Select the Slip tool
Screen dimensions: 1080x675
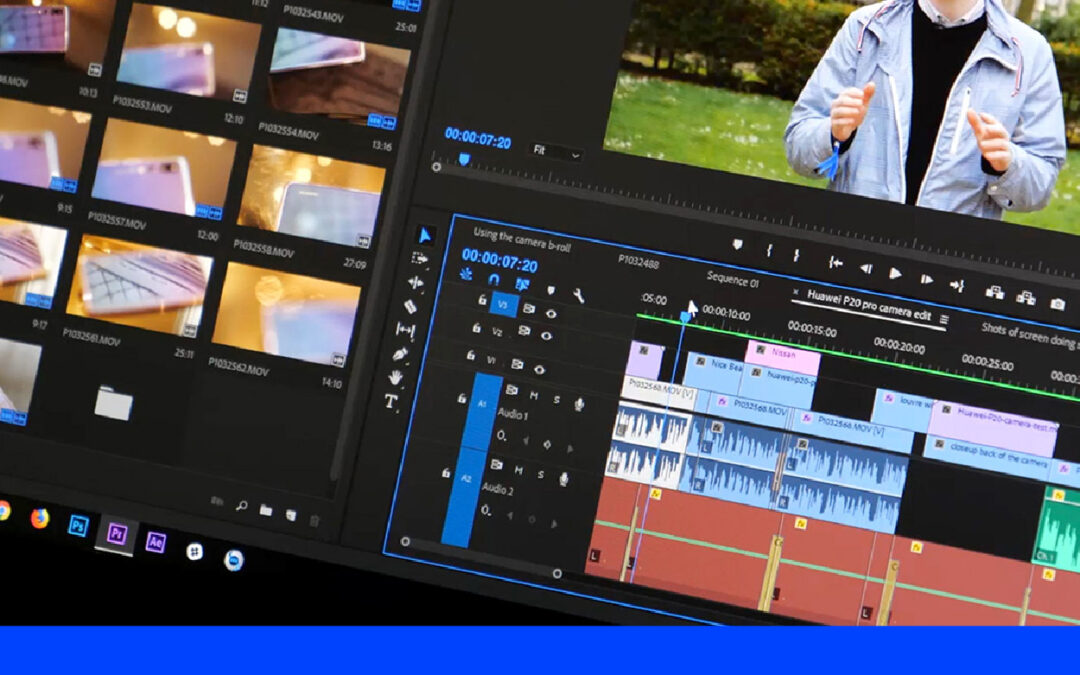(x=406, y=331)
